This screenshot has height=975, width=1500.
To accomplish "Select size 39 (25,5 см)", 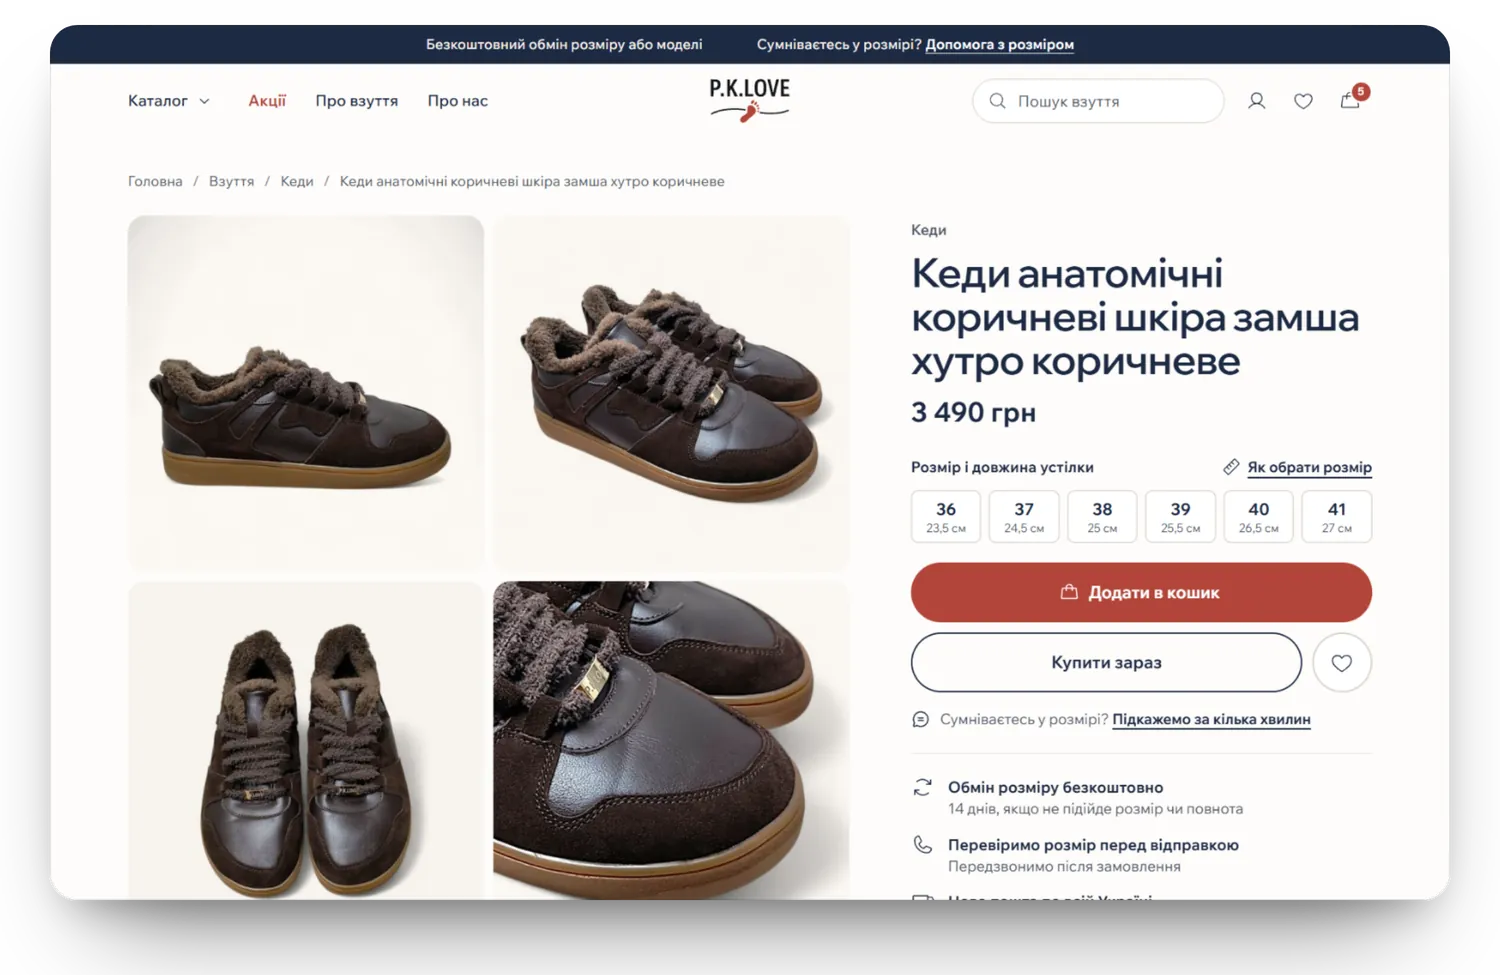I will (1180, 516).
